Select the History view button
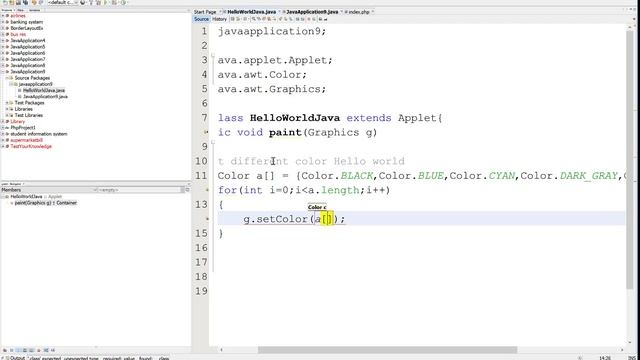The height and width of the screenshot is (360, 640). [219, 19]
